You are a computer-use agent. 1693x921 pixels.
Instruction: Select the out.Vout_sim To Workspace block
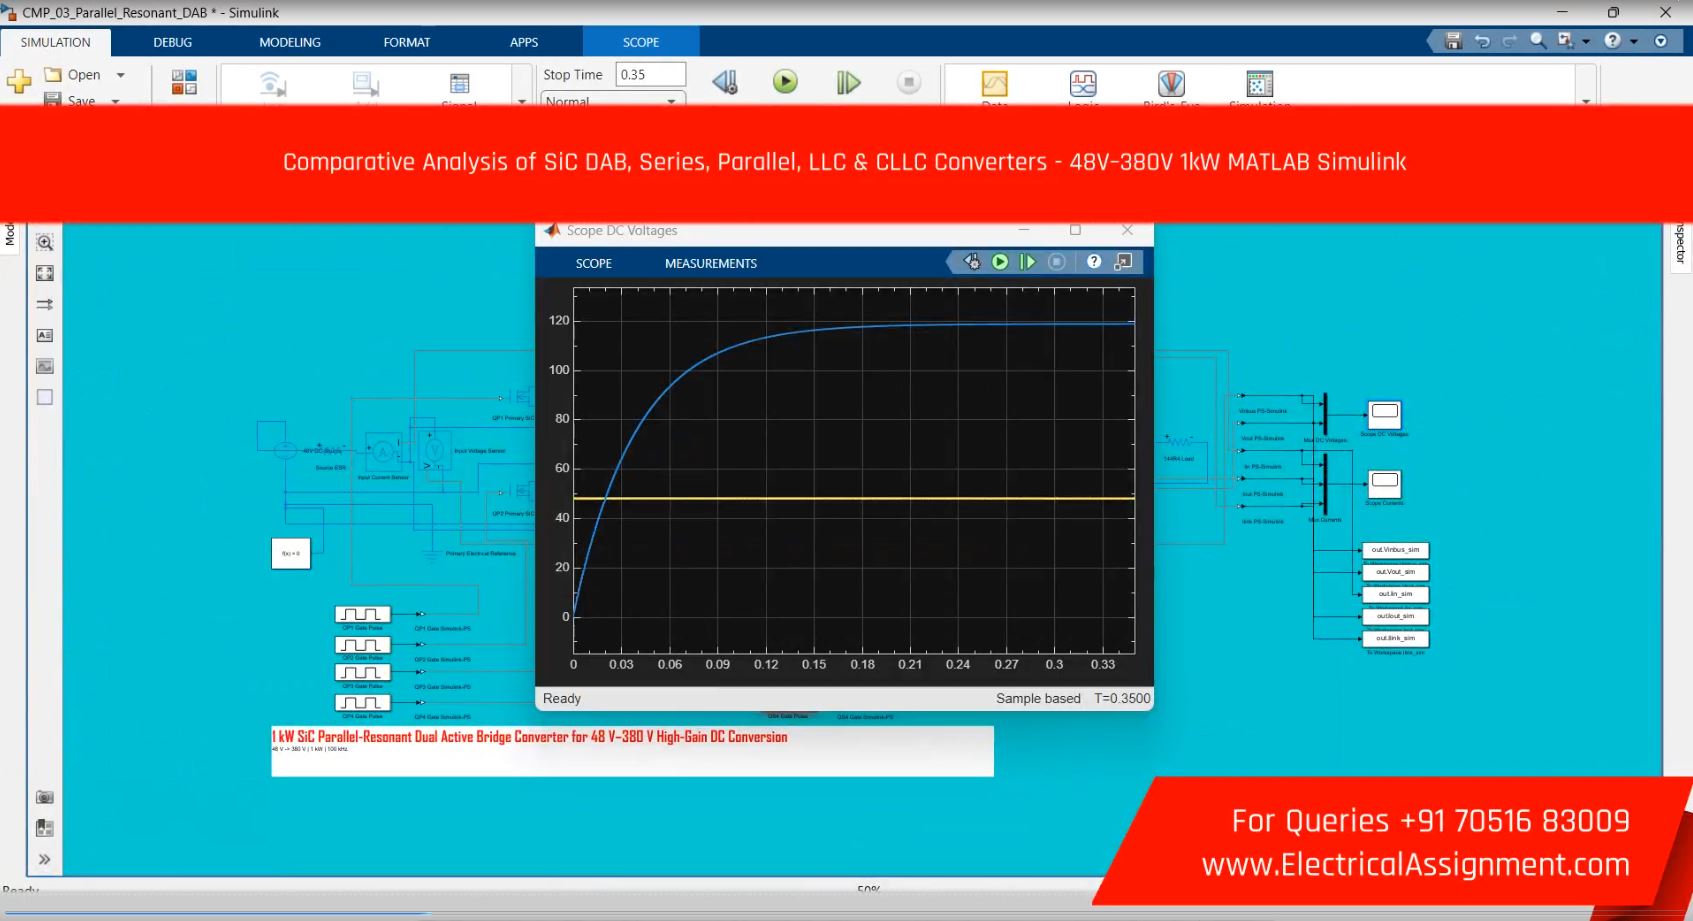(x=1396, y=572)
